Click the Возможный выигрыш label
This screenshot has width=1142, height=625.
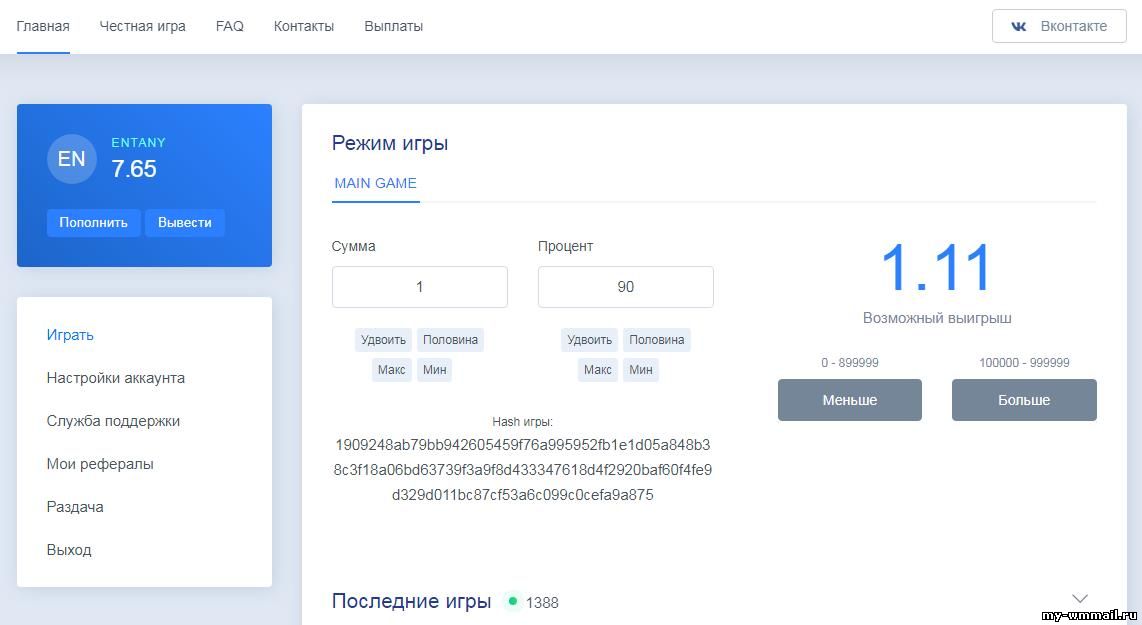click(x=937, y=318)
